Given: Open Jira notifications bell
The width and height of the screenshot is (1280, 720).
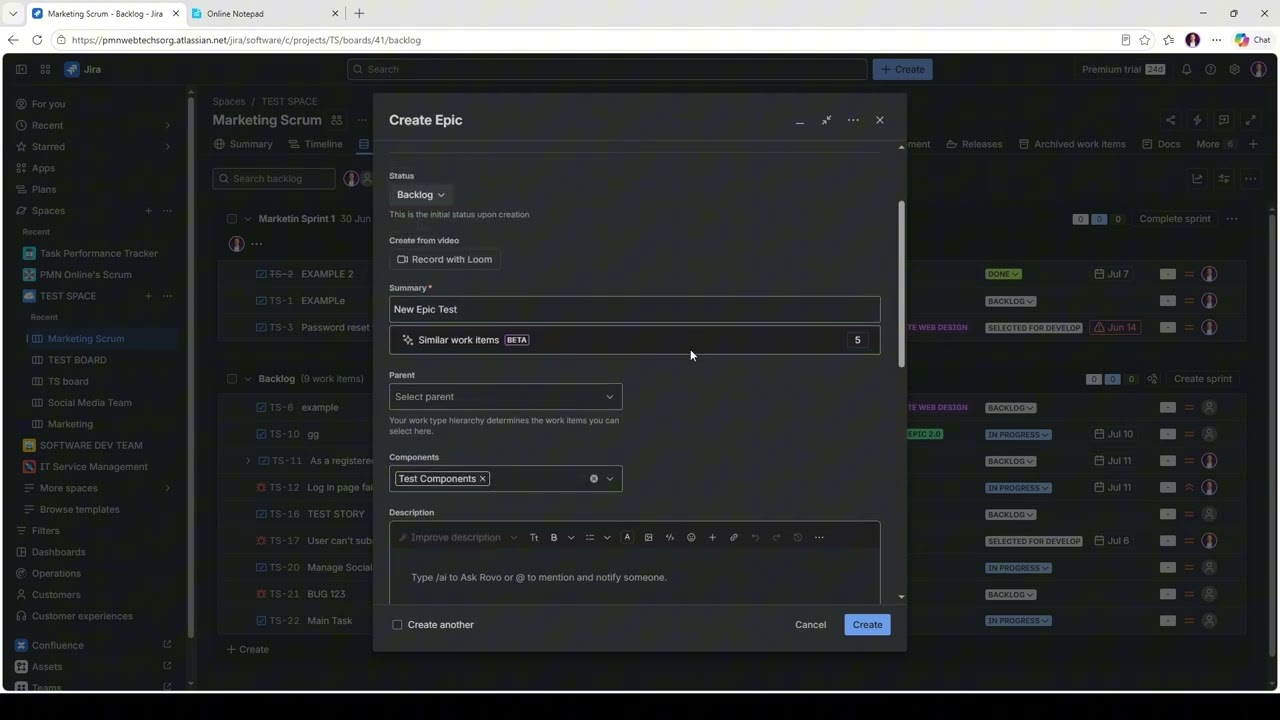Looking at the screenshot, I should tap(1186, 69).
